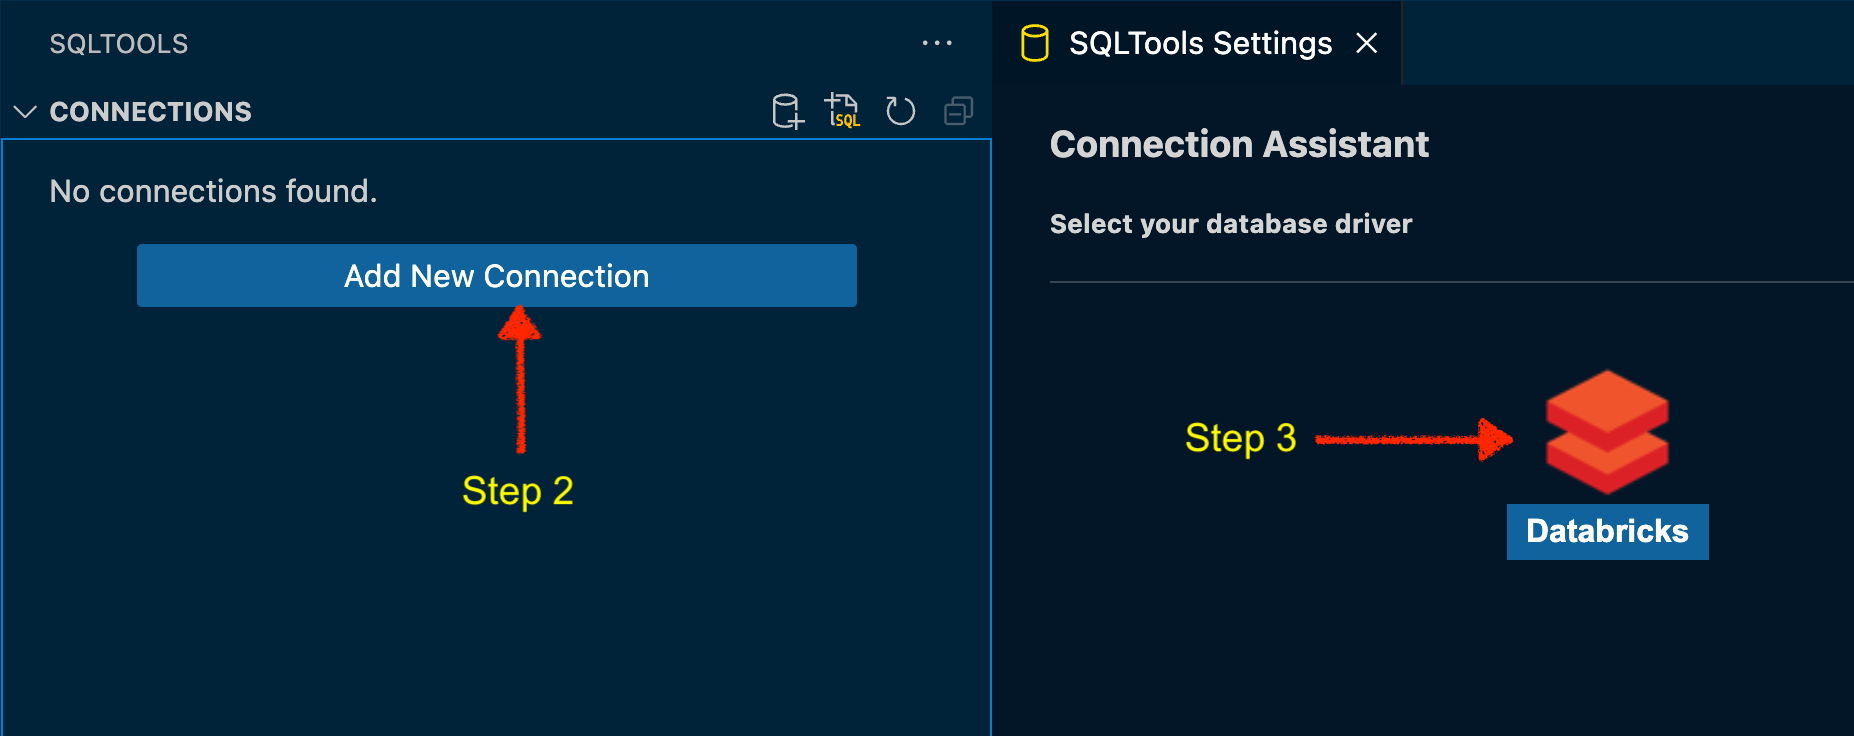This screenshot has height=736, width=1854.
Task: Refresh the connections list
Action: point(900,111)
